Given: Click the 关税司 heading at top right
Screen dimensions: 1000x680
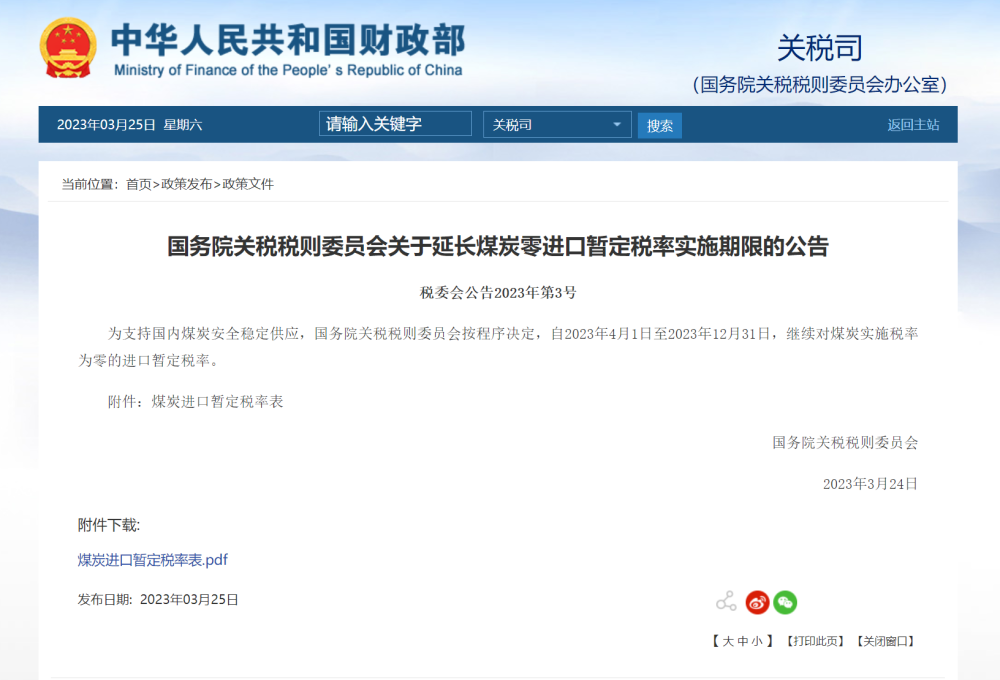Looking at the screenshot, I should 819,47.
